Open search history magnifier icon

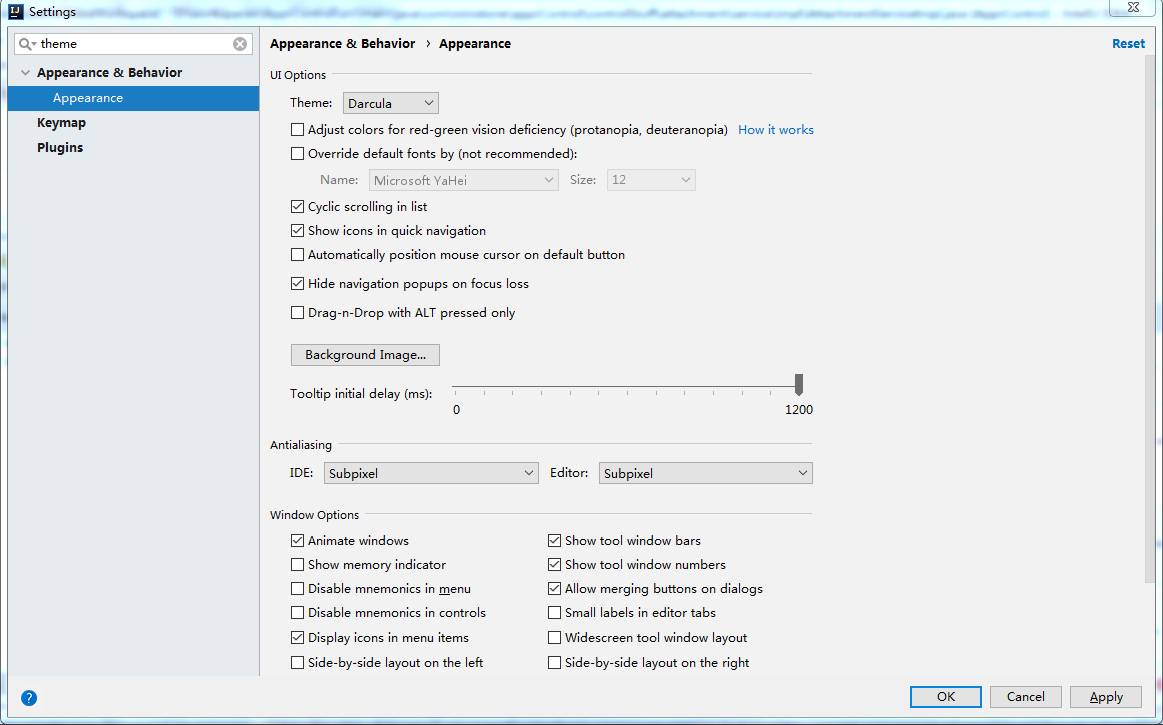point(27,44)
